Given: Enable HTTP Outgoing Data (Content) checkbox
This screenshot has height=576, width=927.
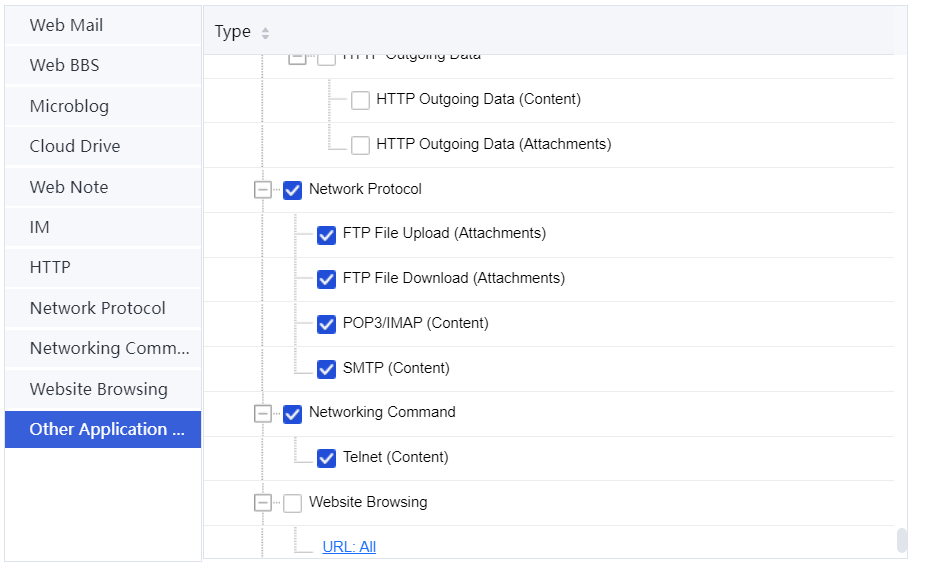Looking at the screenshot, I should click(x=360, y=100).
